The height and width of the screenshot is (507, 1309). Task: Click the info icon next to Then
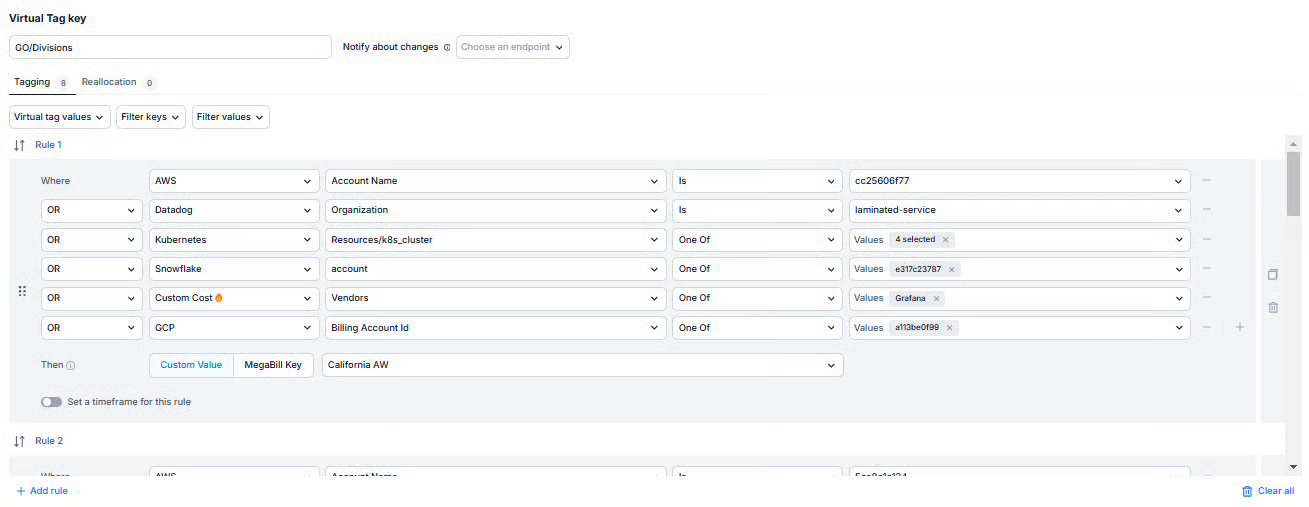tap(71, 366)
